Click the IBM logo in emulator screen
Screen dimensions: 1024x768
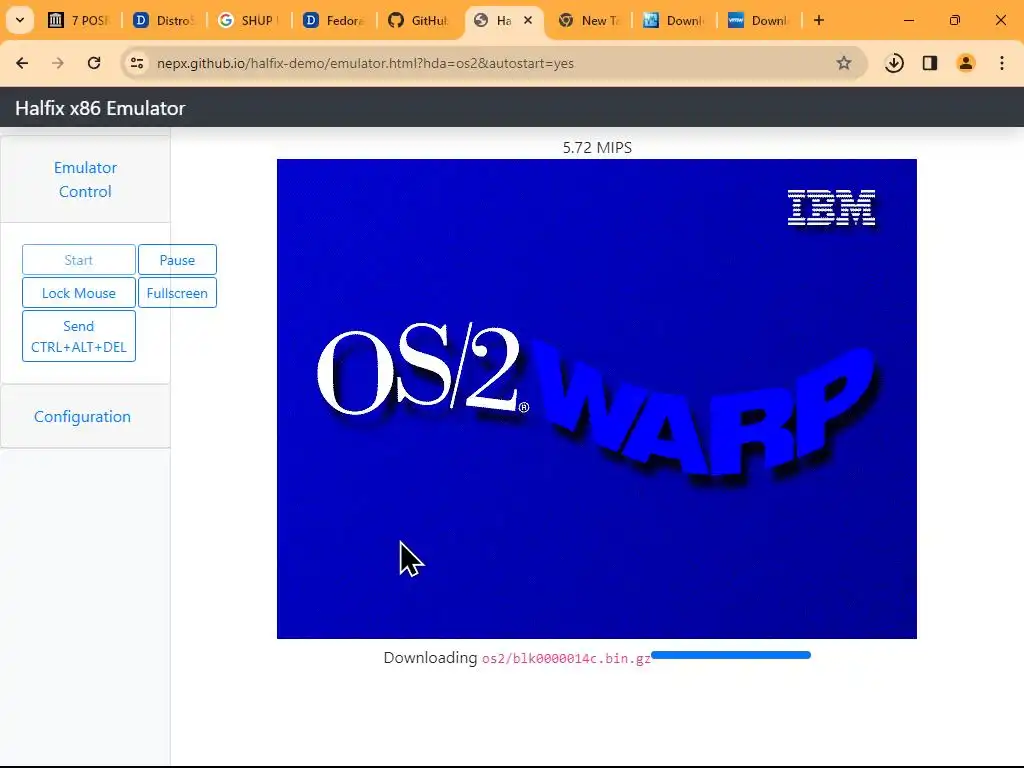831,208
